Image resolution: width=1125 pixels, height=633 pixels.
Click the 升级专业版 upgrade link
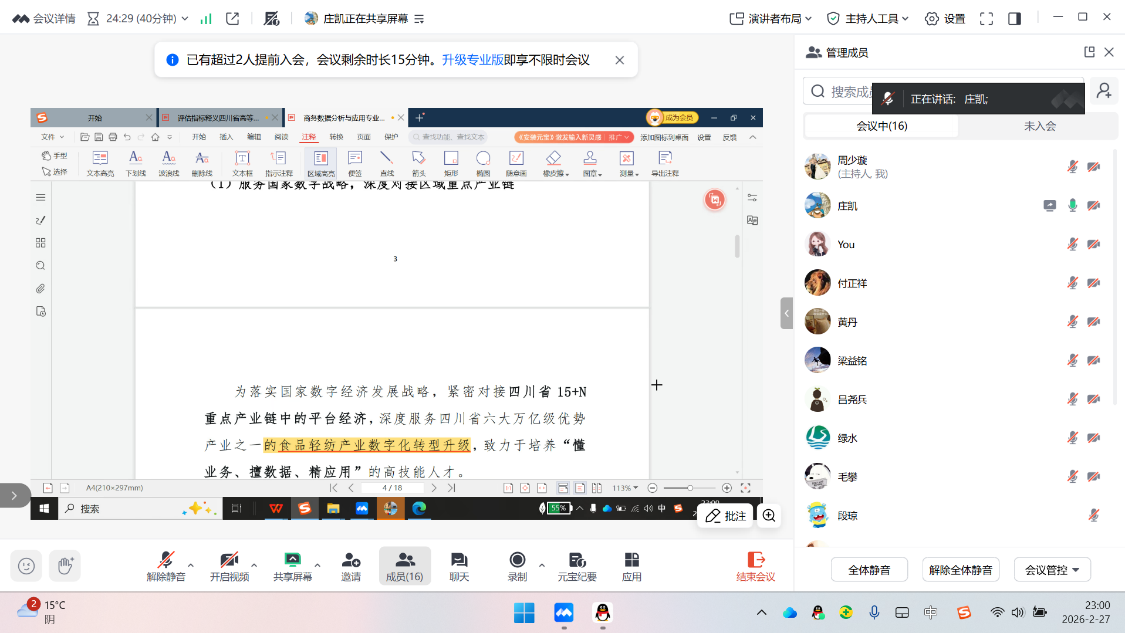coord(472,60)
